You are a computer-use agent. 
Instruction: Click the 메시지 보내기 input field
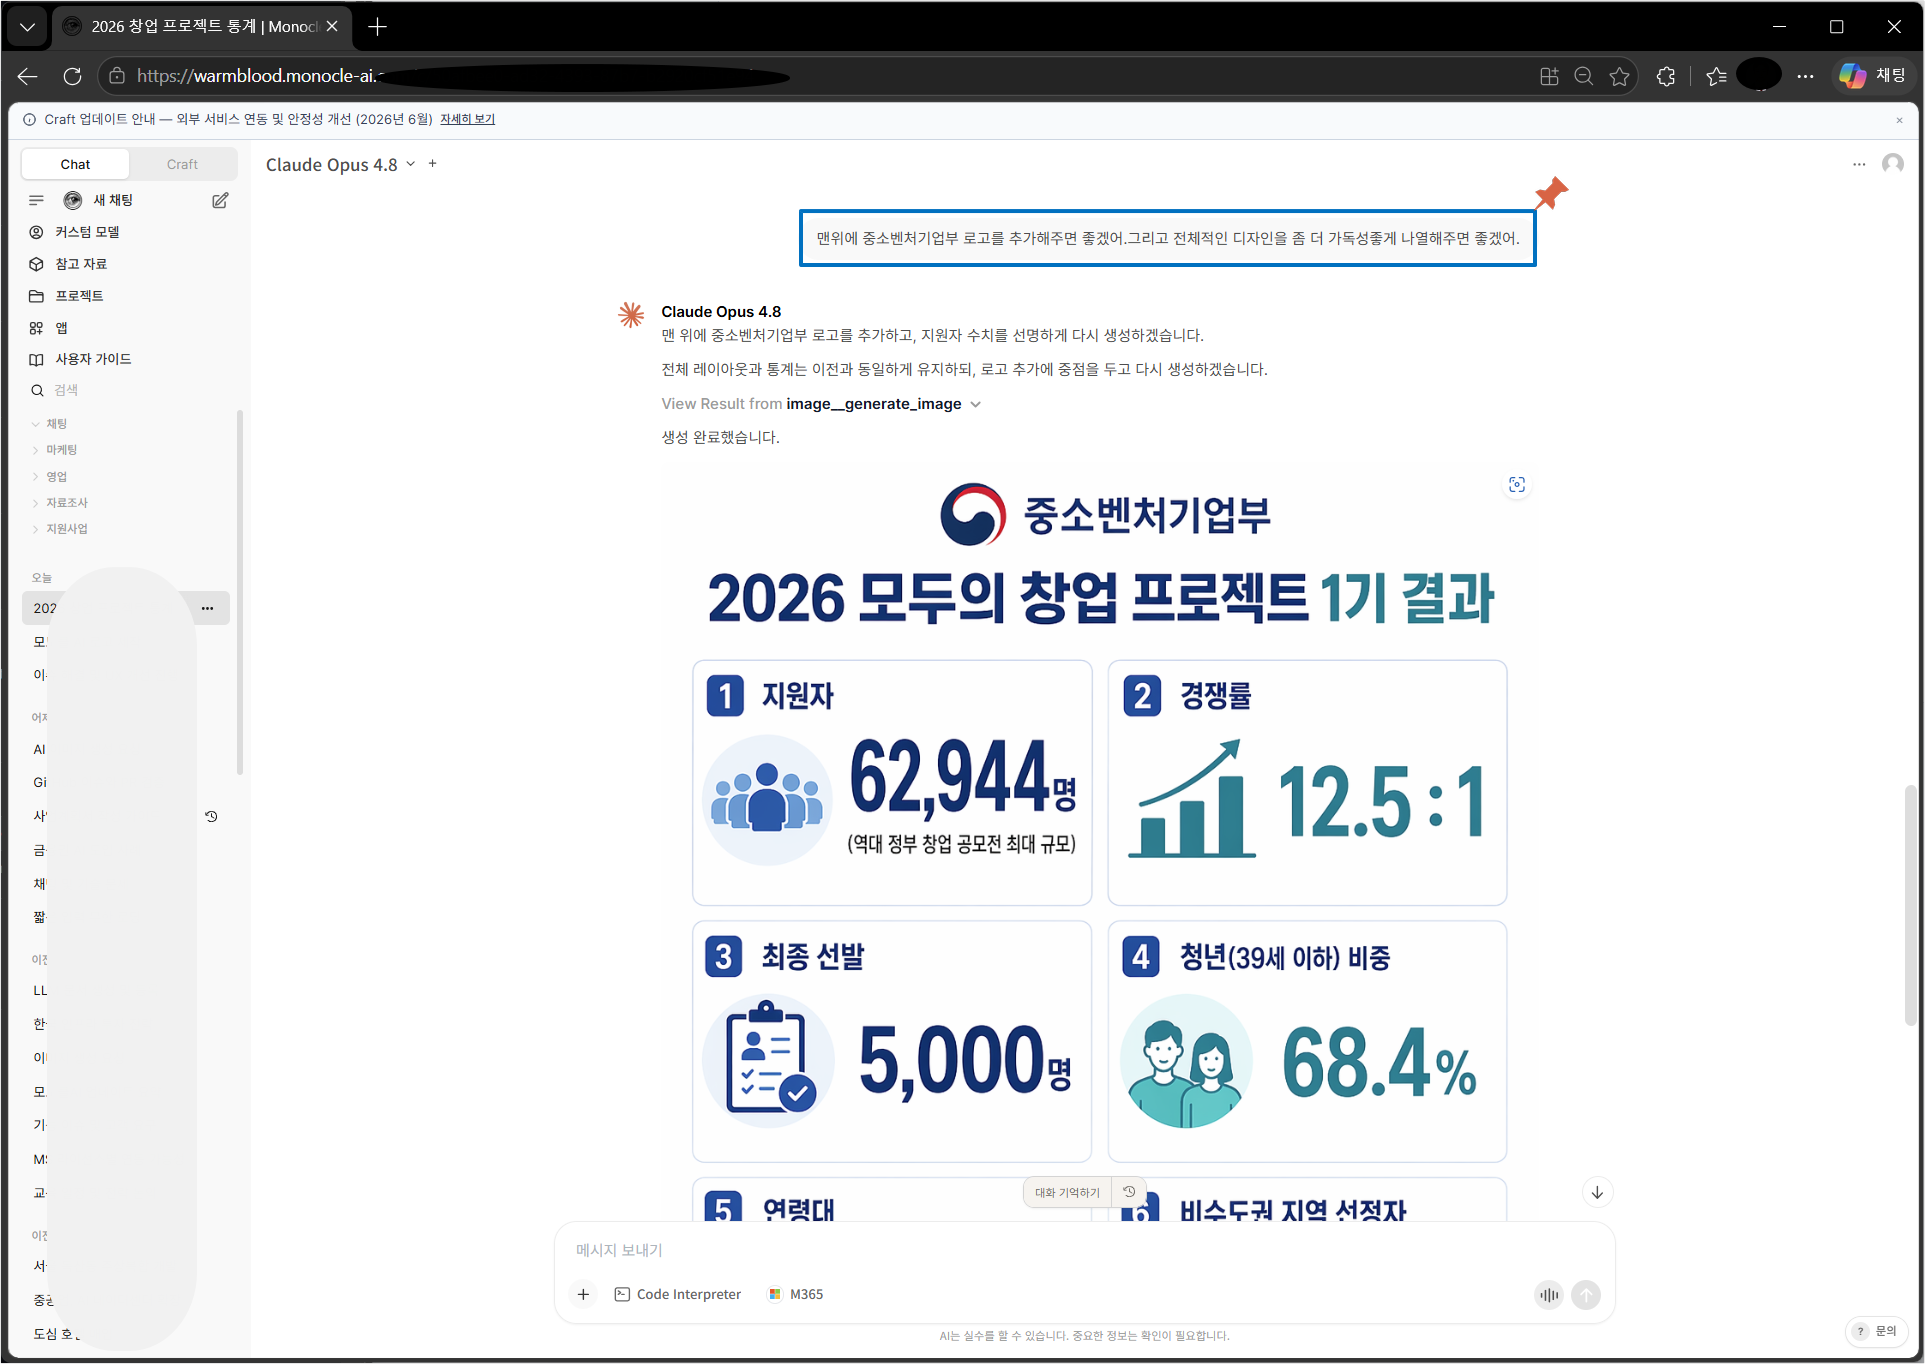1084,1250
